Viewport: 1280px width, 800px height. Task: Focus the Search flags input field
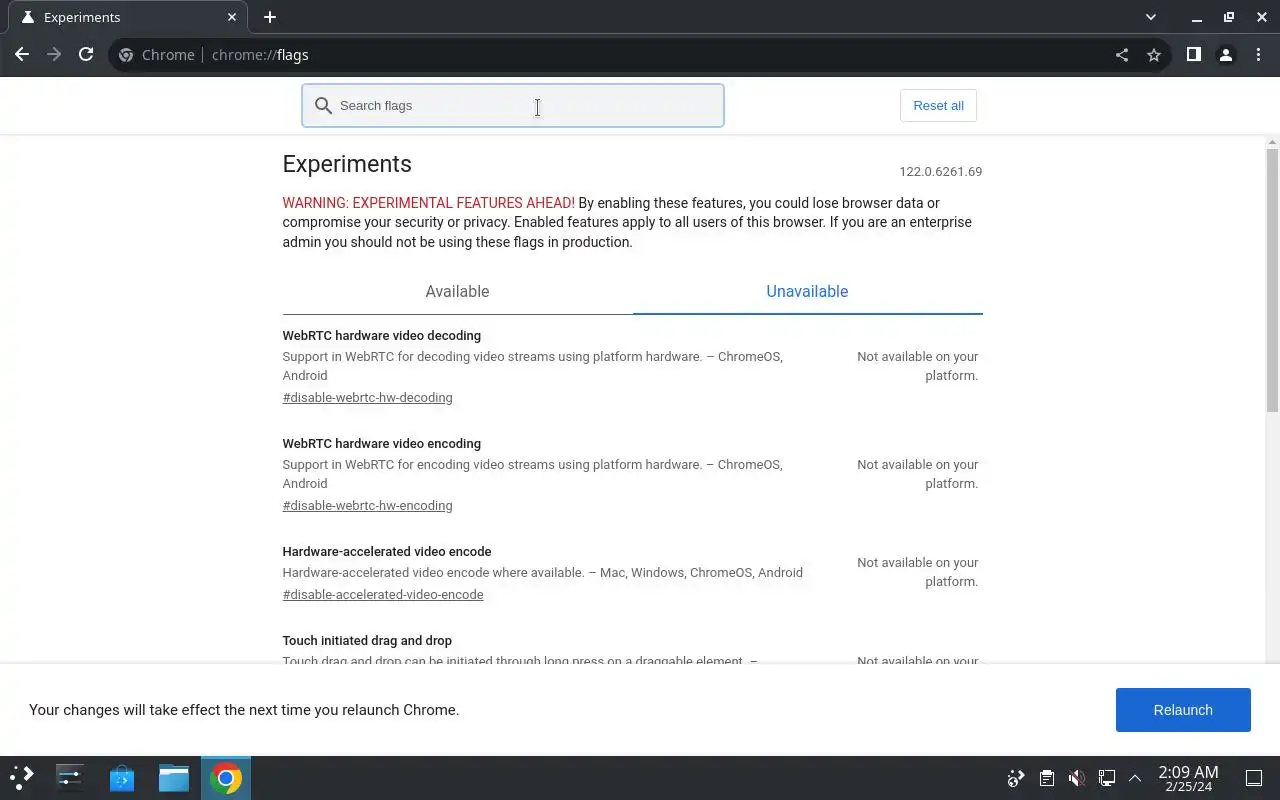(x=513, y=105)
